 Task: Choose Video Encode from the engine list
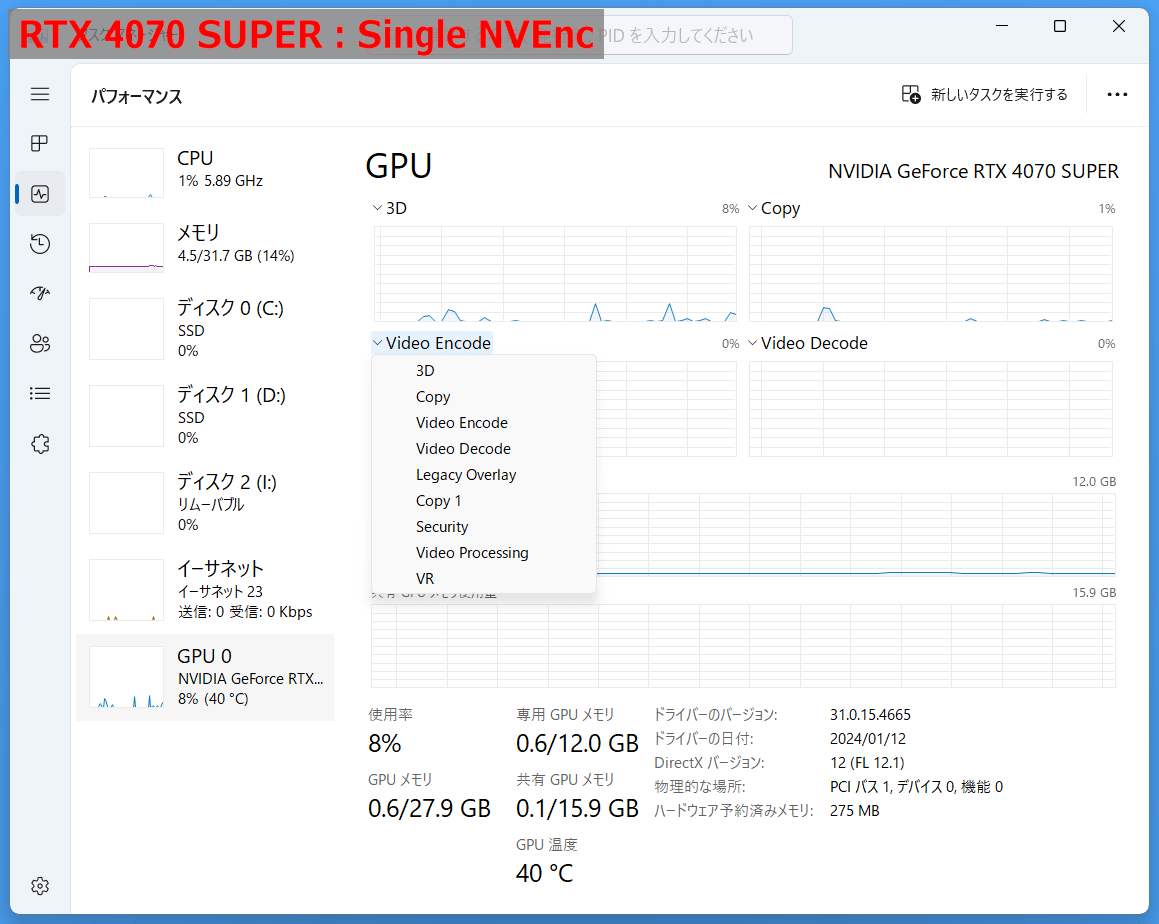click(x=483, y=423)
